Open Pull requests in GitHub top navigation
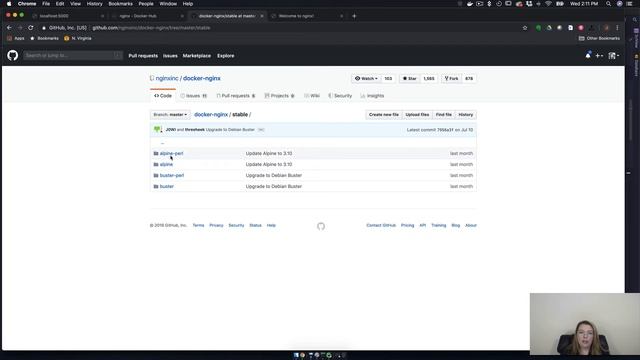 point(143,56)
